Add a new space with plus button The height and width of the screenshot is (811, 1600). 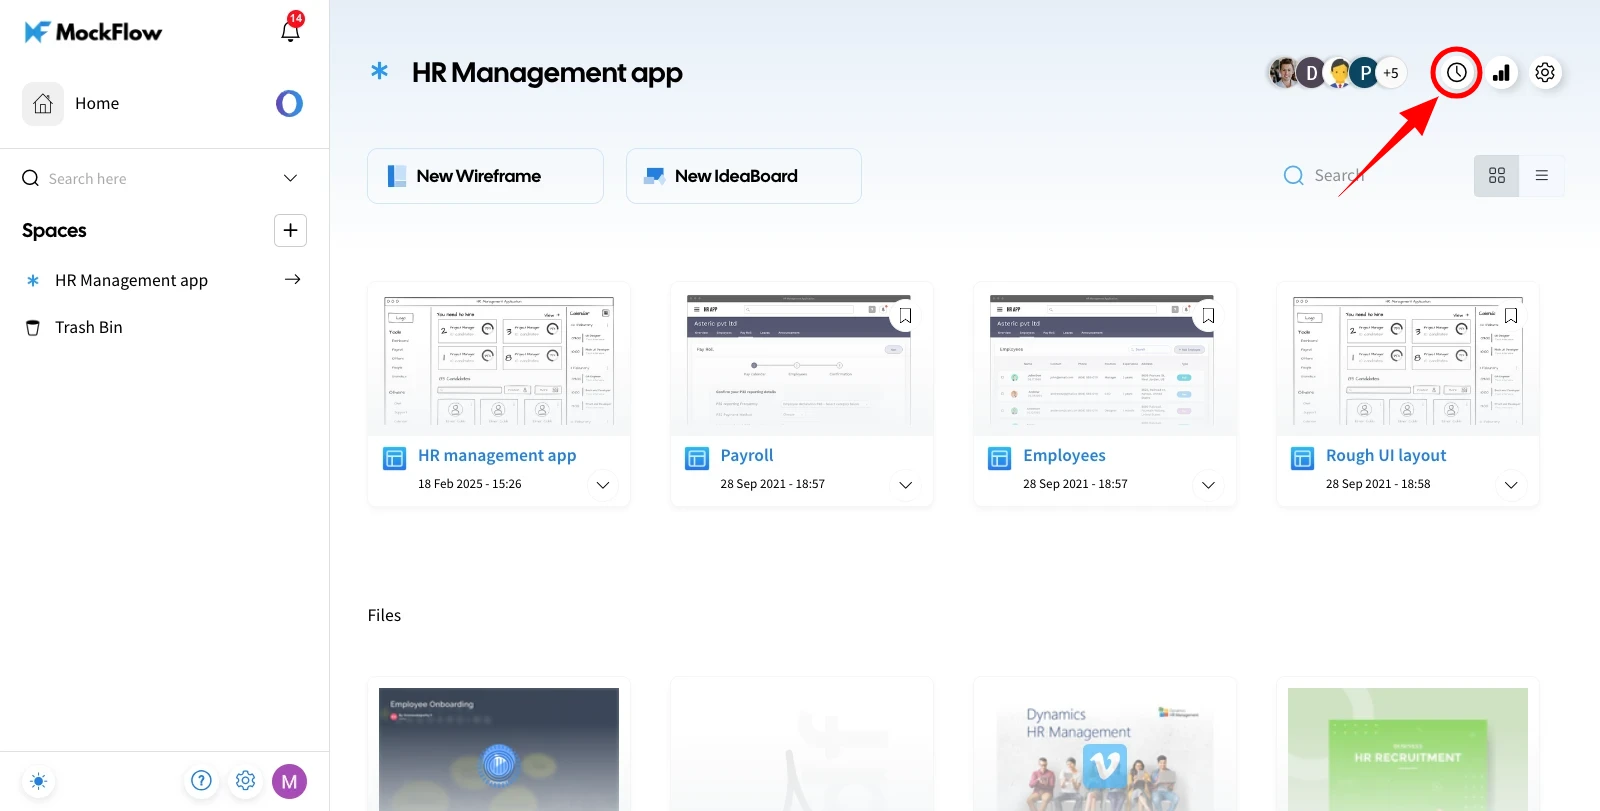[x=290, y=230]
